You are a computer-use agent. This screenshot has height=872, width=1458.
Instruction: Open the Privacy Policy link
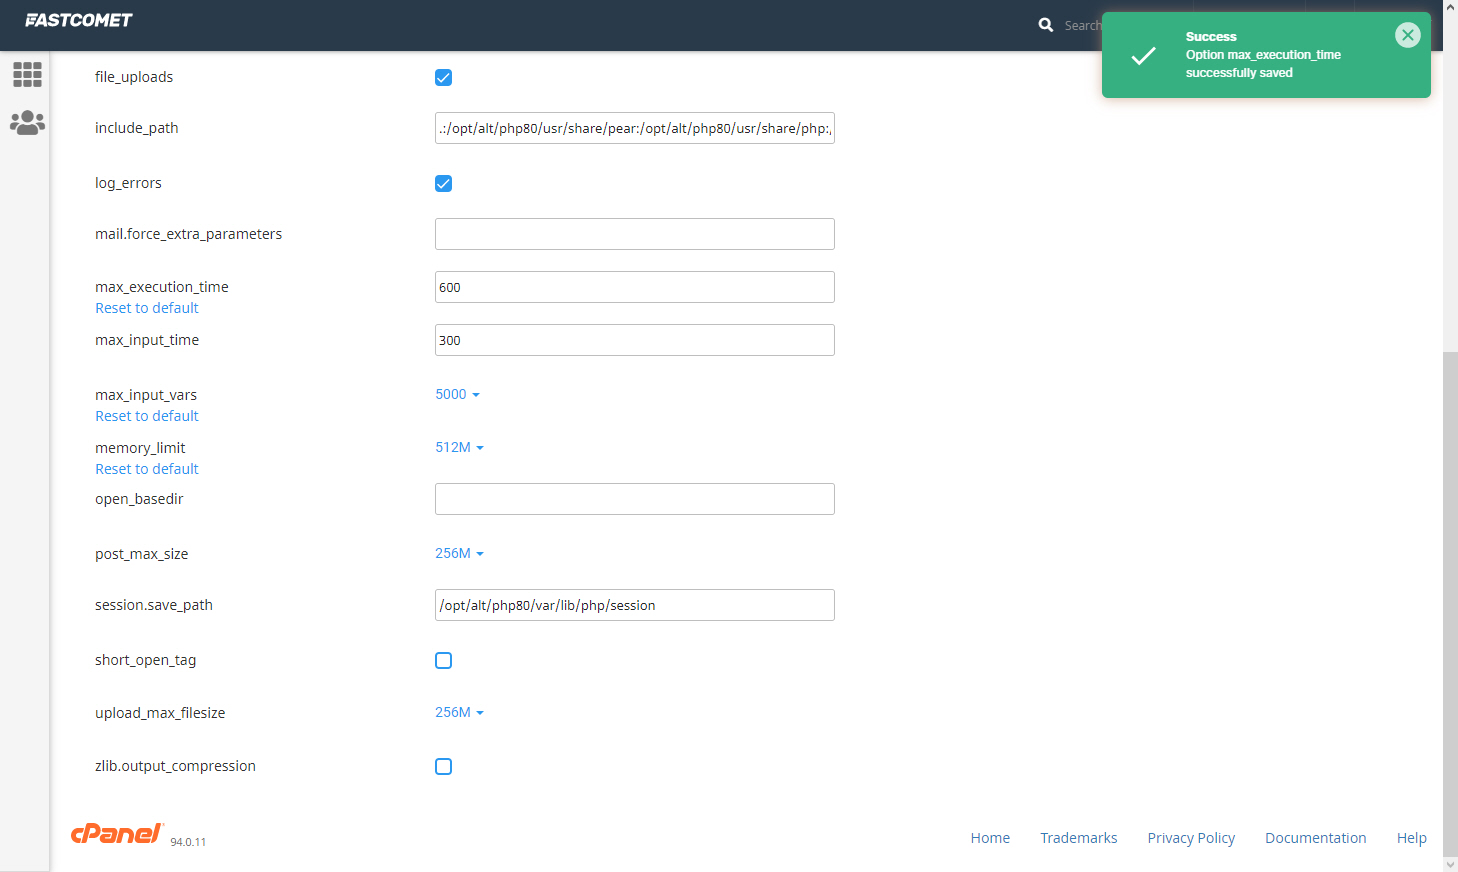coord(1191,838)
